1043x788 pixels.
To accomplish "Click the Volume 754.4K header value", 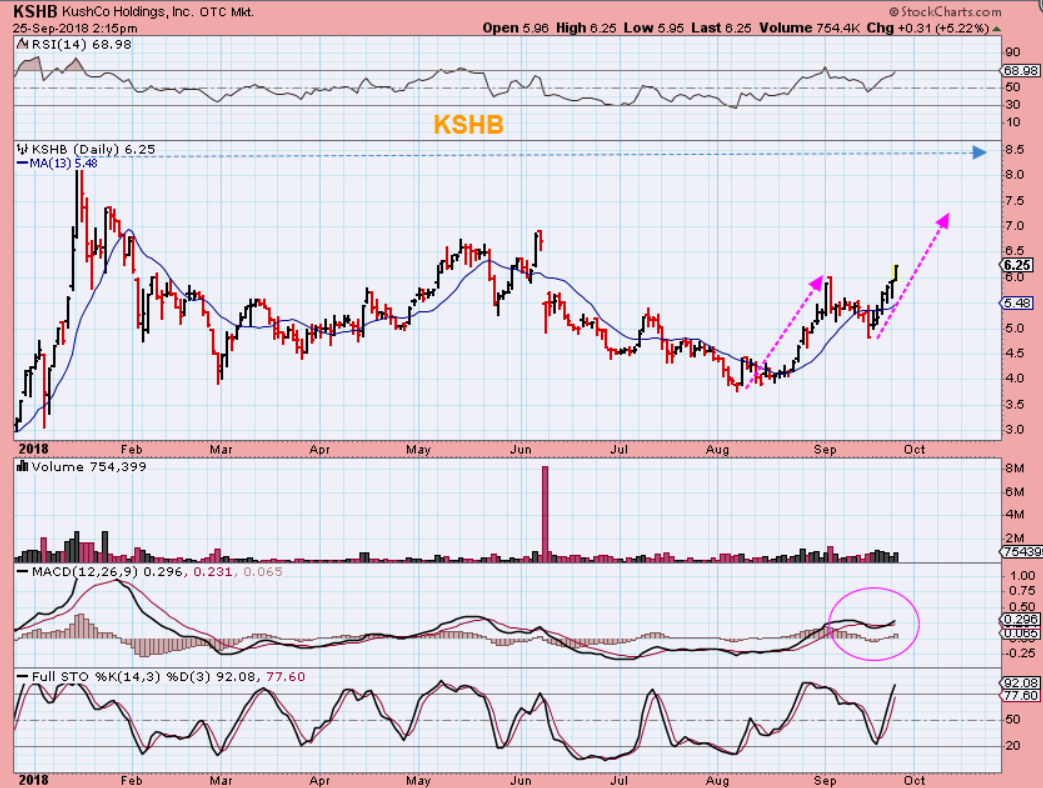I will click(x=809, y=28).
